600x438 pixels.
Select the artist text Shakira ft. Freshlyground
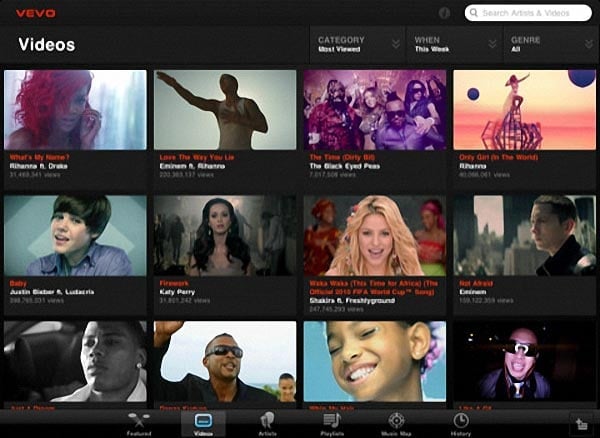point(352,301)
